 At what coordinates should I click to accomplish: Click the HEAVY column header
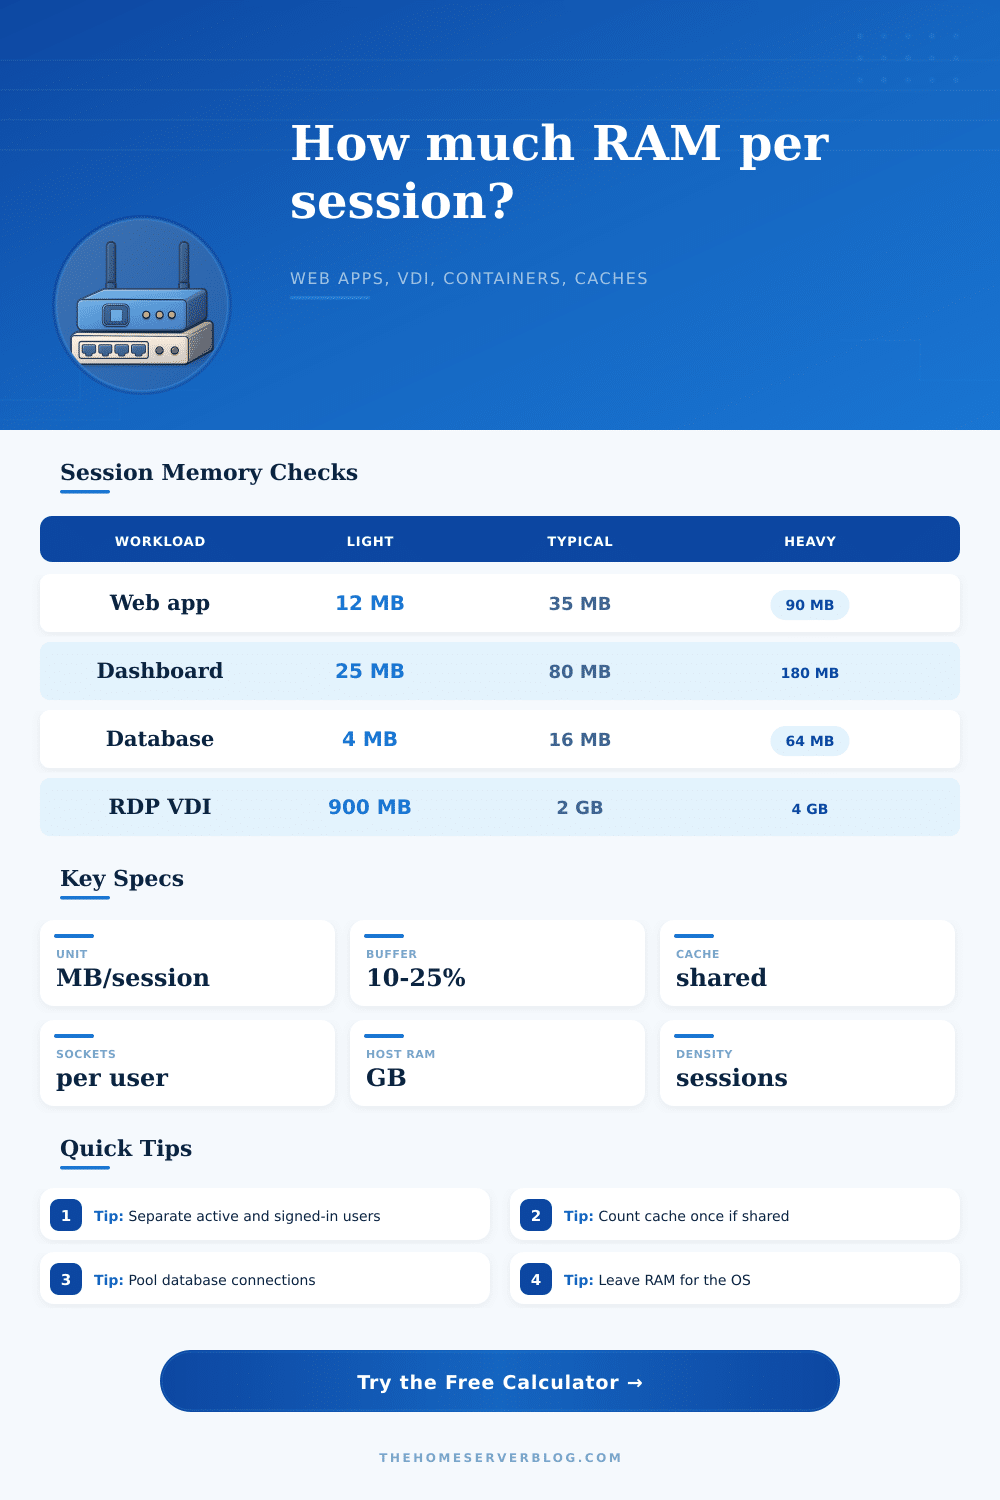(810, 541)
